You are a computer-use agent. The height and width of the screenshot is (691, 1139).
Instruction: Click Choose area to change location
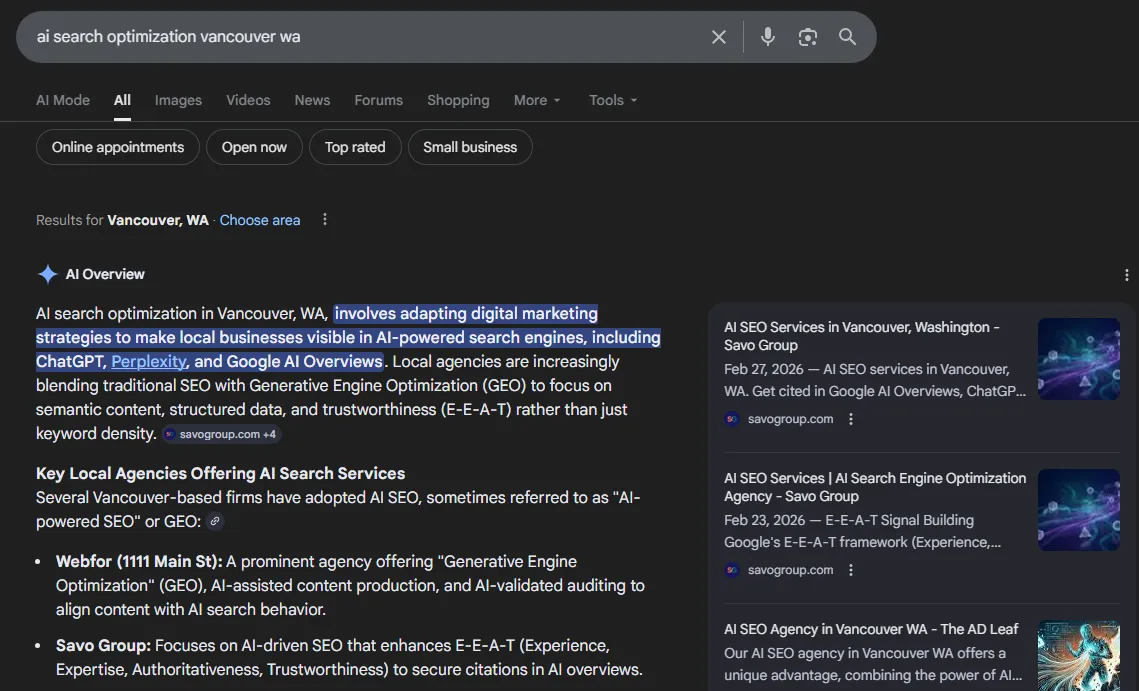259,219
